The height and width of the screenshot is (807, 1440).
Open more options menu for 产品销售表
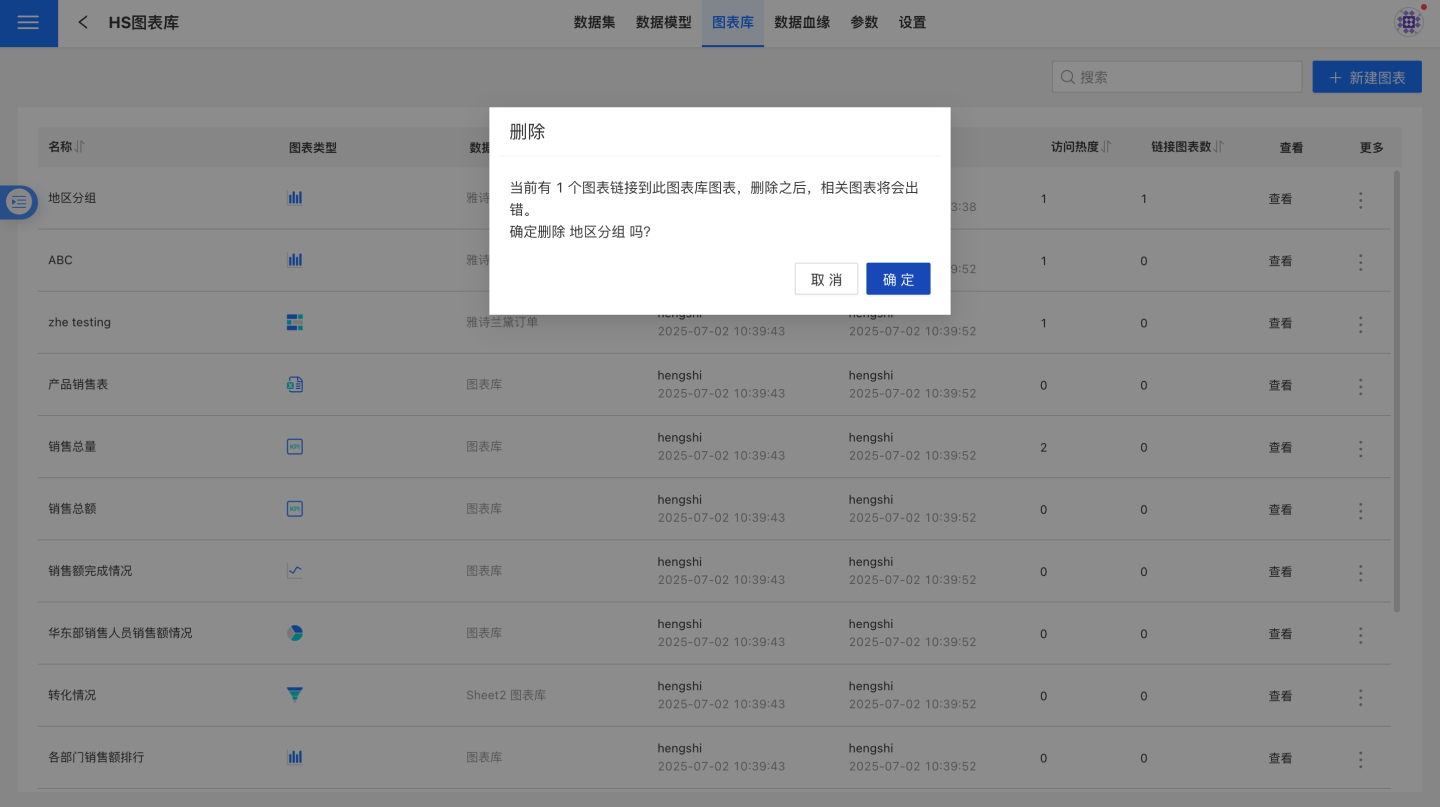click(x=1360, y=386)
